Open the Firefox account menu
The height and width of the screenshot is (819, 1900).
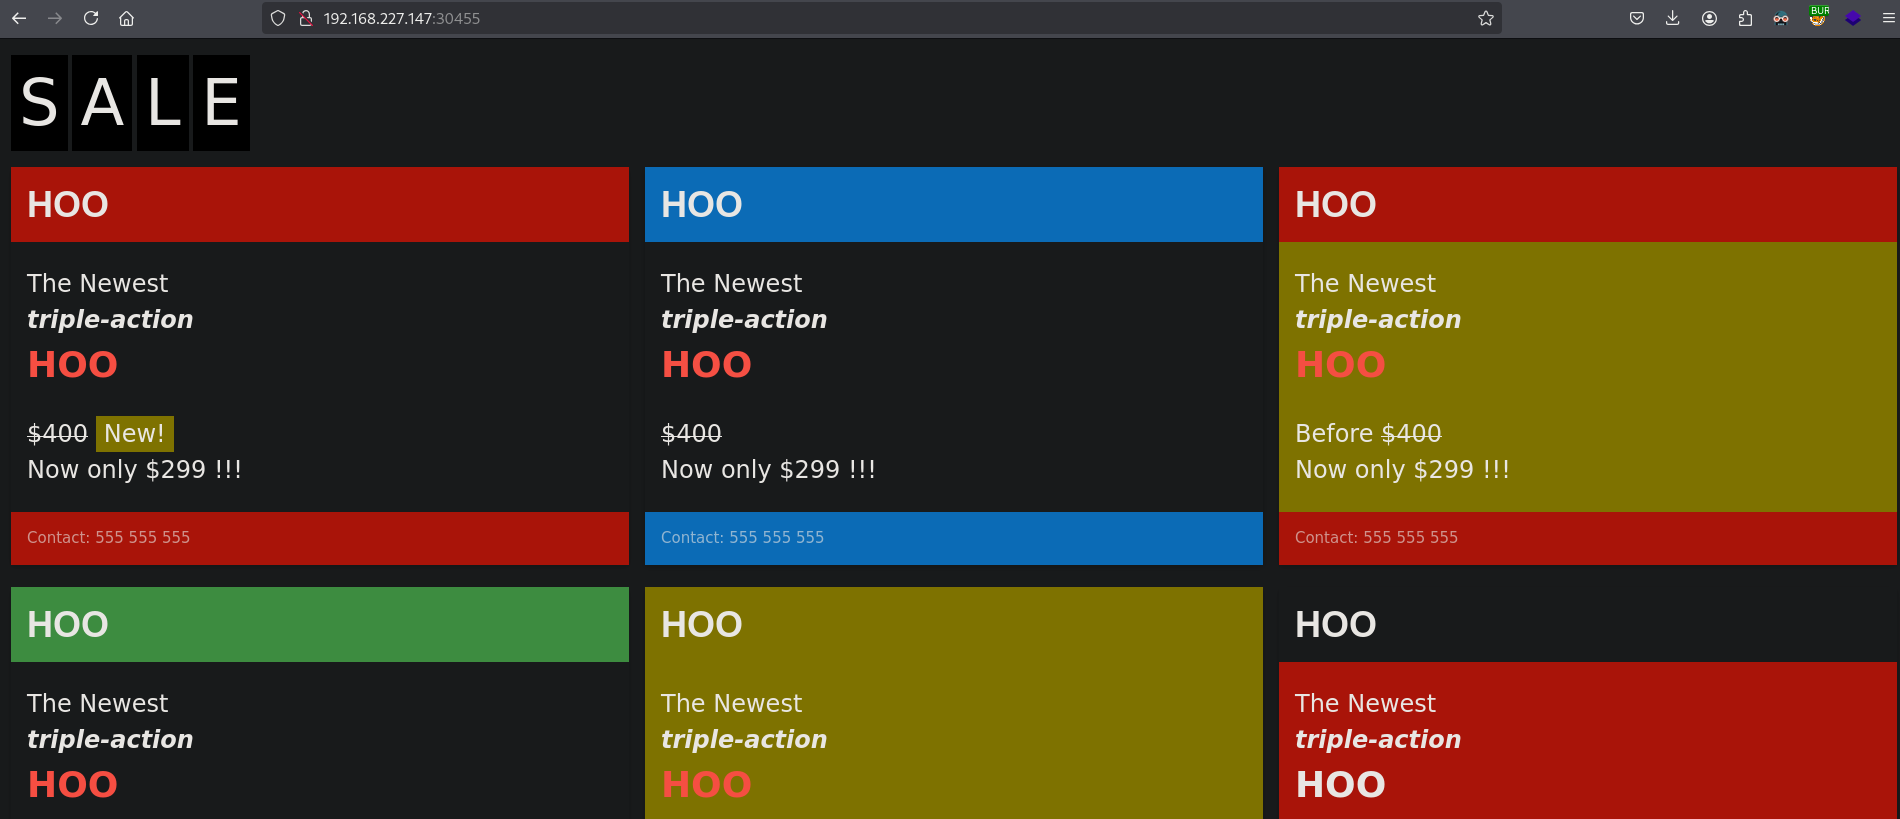click(1709, 18)
